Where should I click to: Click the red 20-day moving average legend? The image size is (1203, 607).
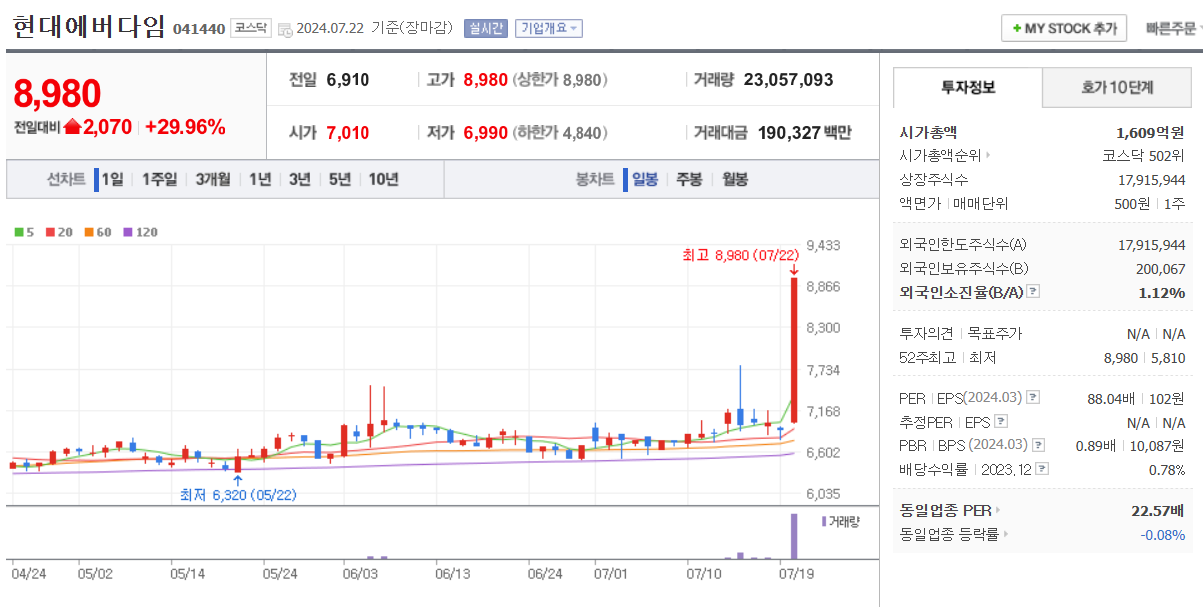tap(59, 232)
